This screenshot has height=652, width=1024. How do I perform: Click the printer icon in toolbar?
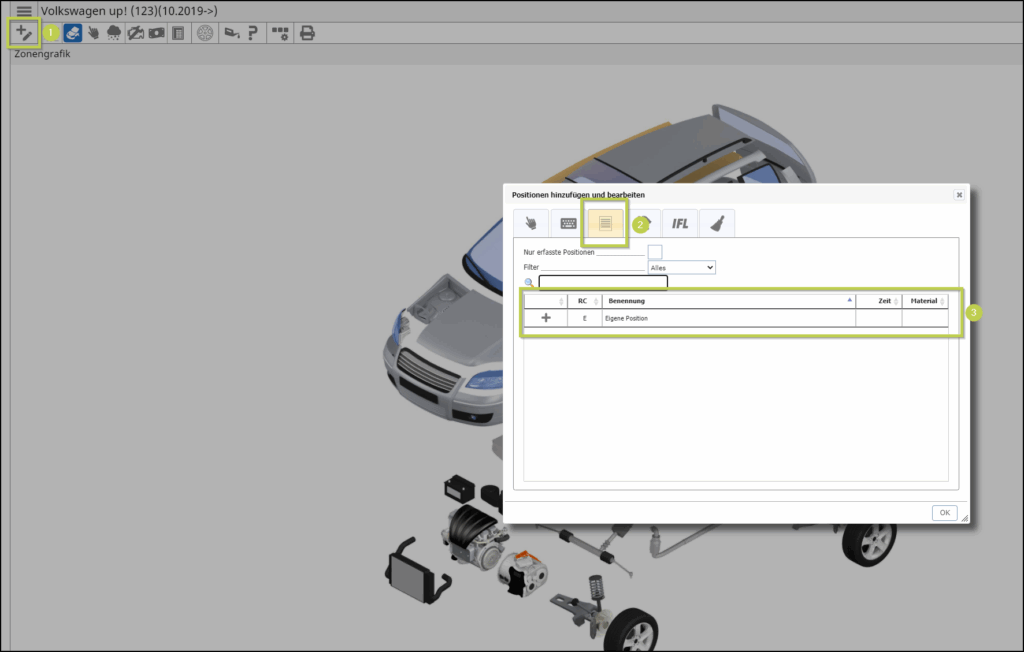pyautogui.click(x=308, y=33)
